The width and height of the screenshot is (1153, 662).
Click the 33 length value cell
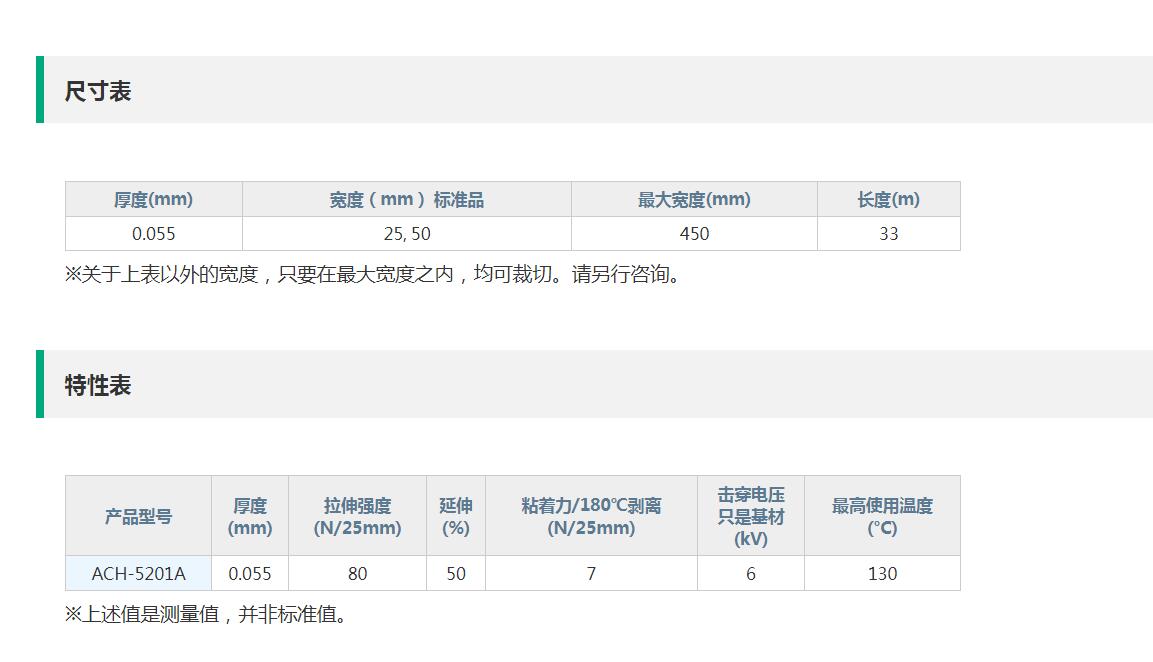889,234
